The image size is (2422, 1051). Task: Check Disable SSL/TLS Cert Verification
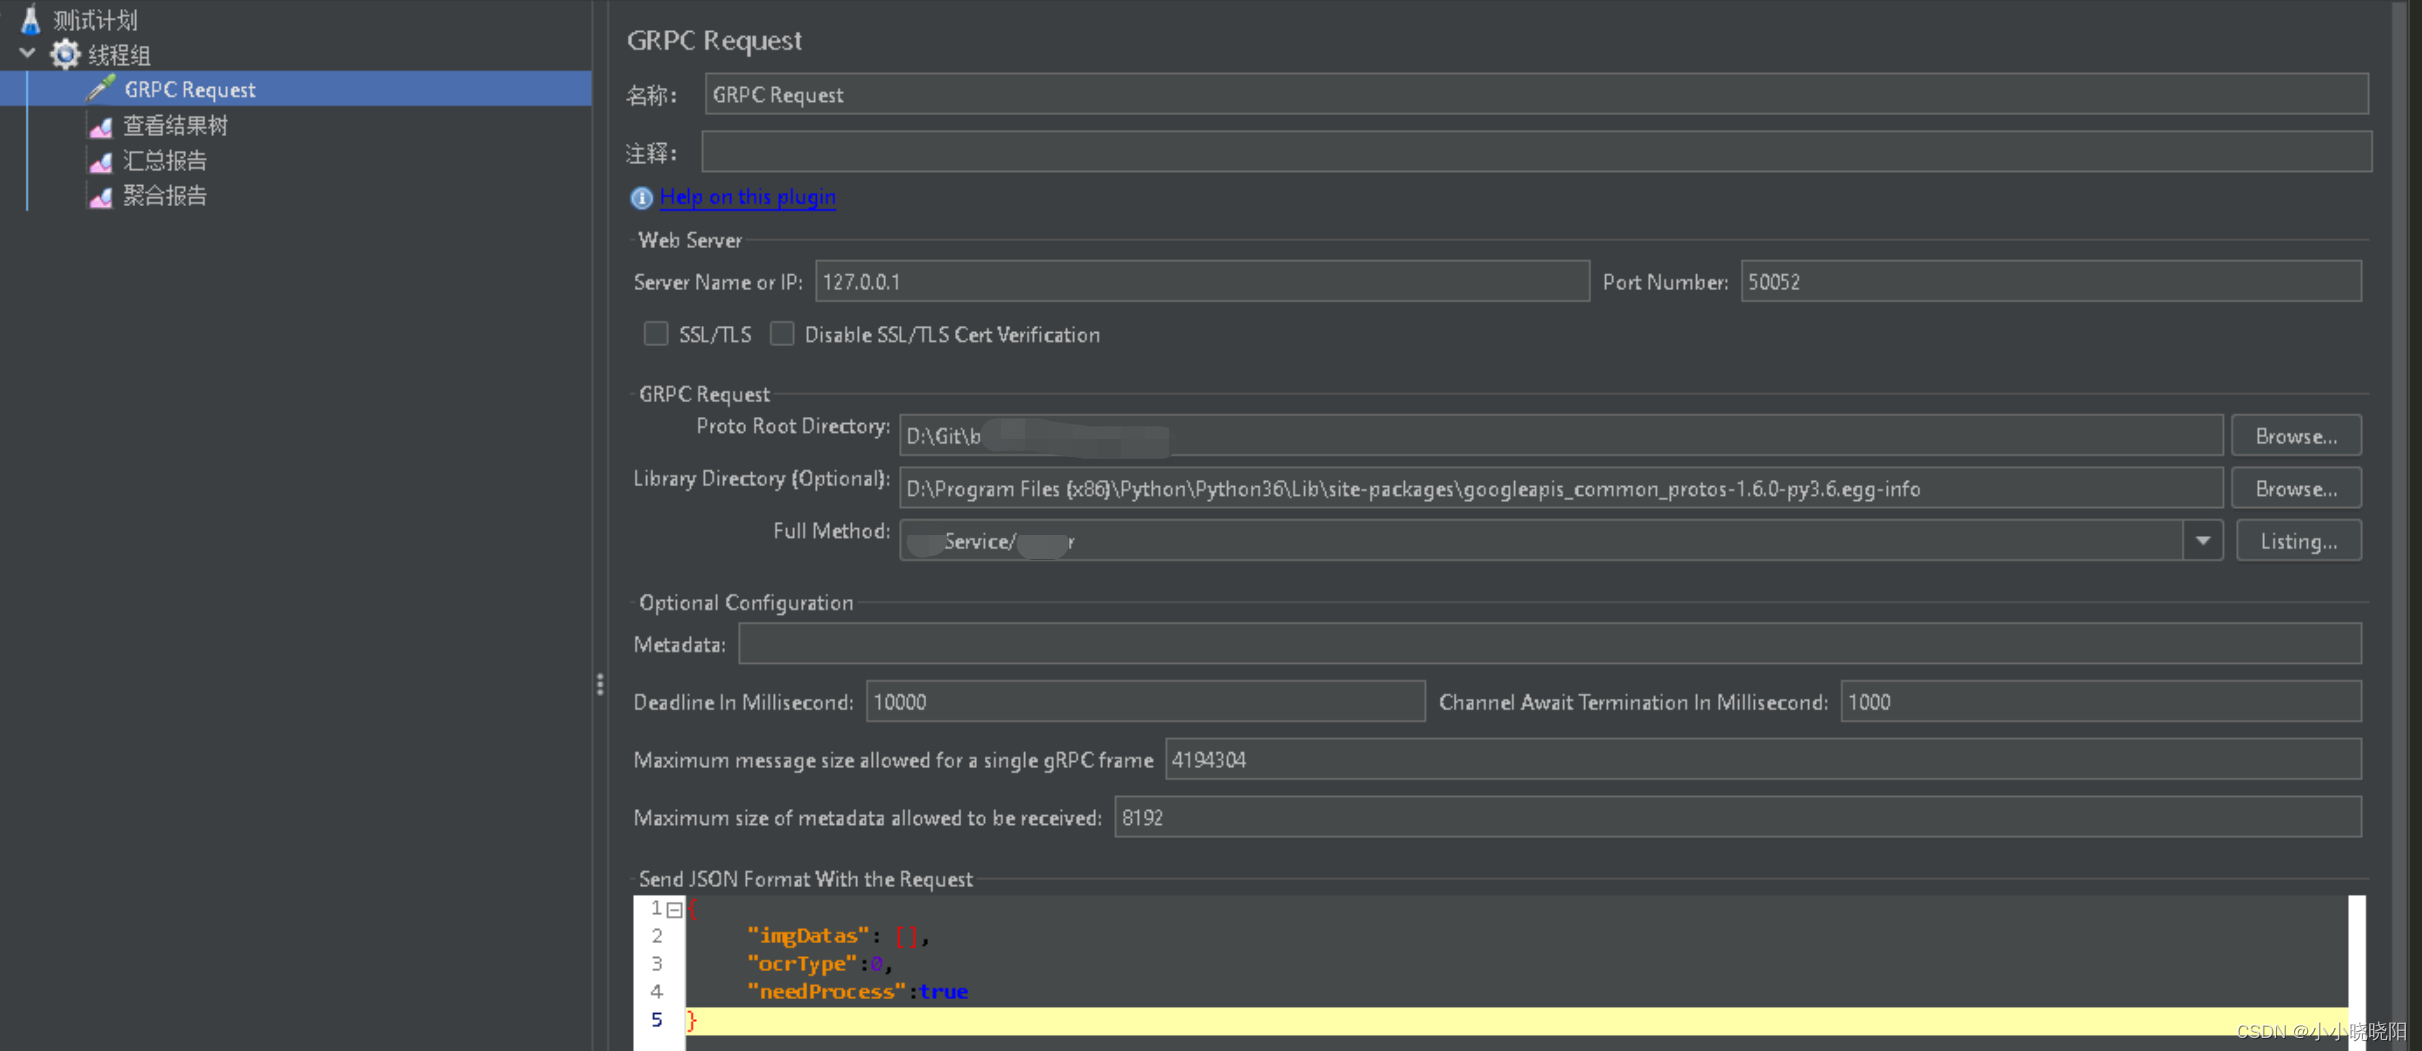click(782, 334)
